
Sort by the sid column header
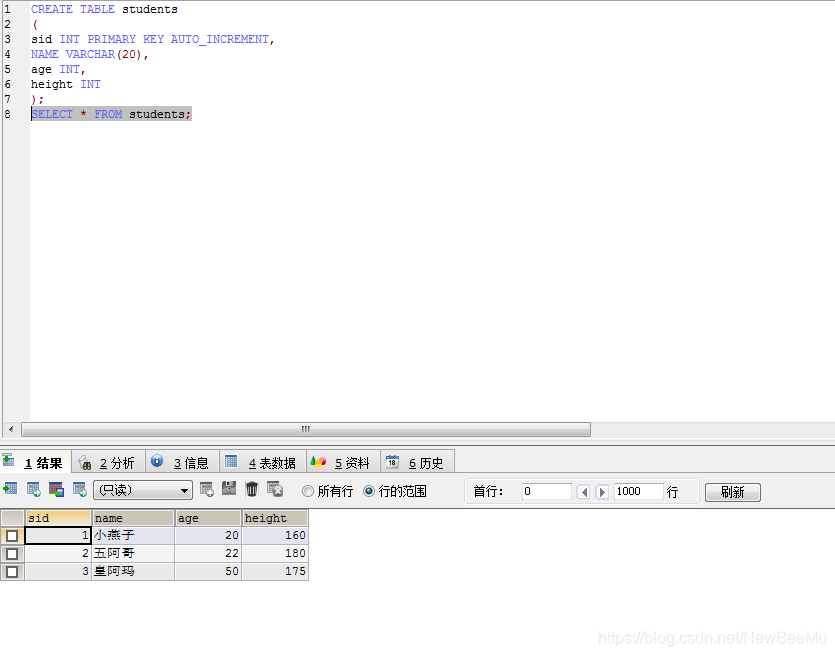point(58,518)
